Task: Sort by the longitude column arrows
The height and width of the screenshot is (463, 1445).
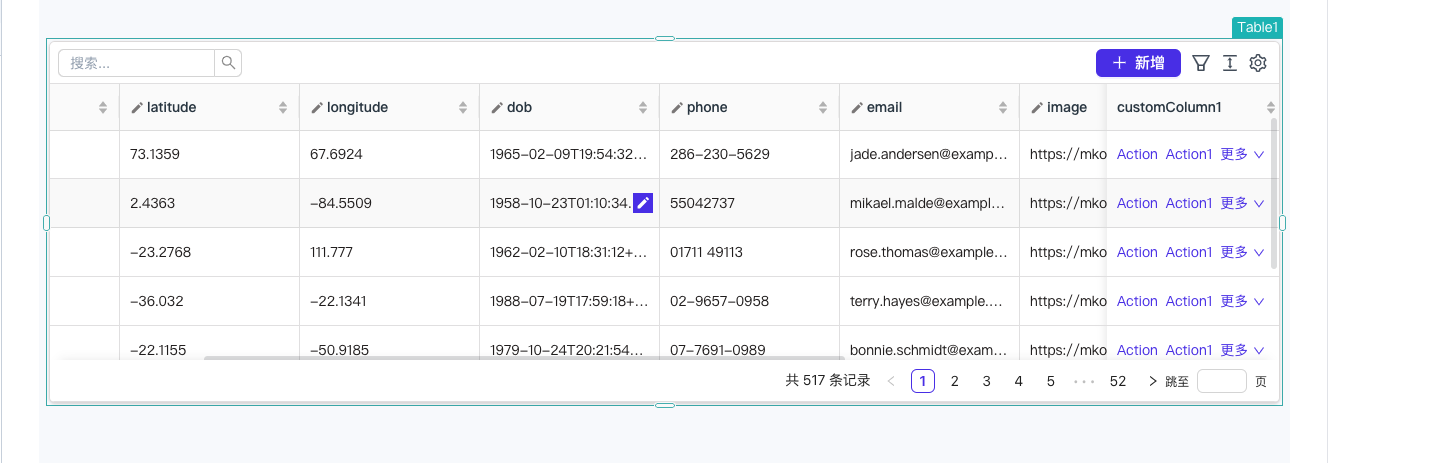Action: click(463, 107)
